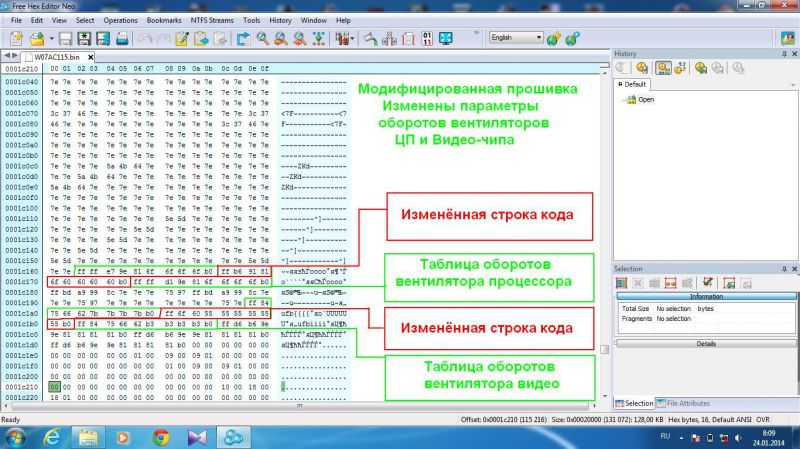Screen dimensions: 800x449
Task: Click the pattern coloring tool icon
Action: (x=318, y=38)
